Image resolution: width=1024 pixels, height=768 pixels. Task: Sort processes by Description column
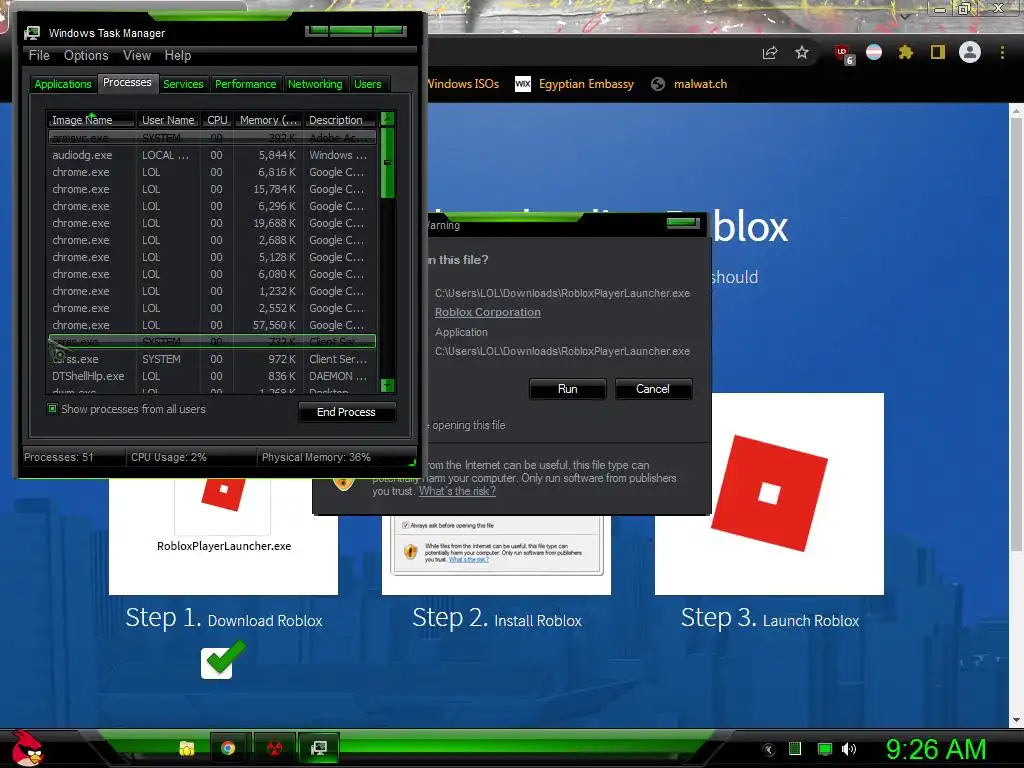(340, 120)
